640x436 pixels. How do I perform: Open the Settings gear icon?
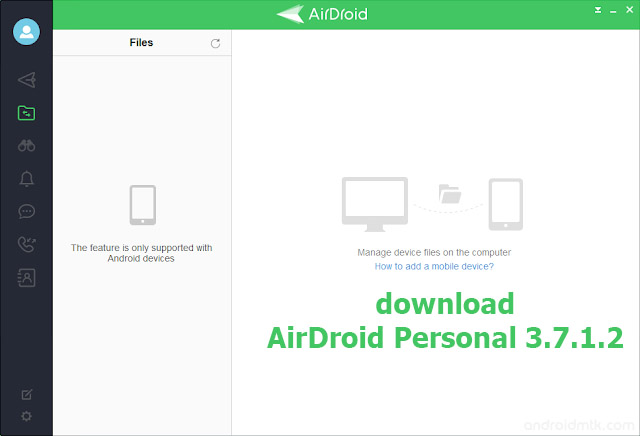click(x=26, y=416)
